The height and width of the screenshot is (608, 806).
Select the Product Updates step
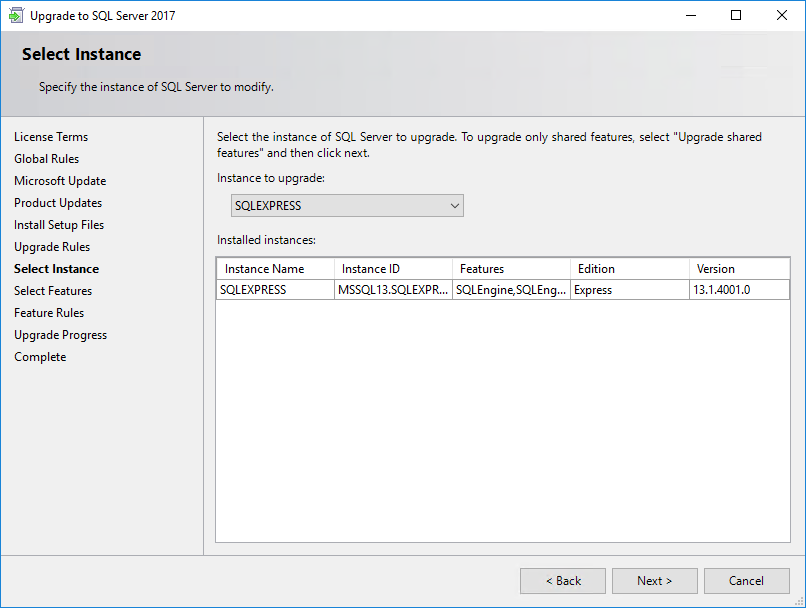point(58,203)
